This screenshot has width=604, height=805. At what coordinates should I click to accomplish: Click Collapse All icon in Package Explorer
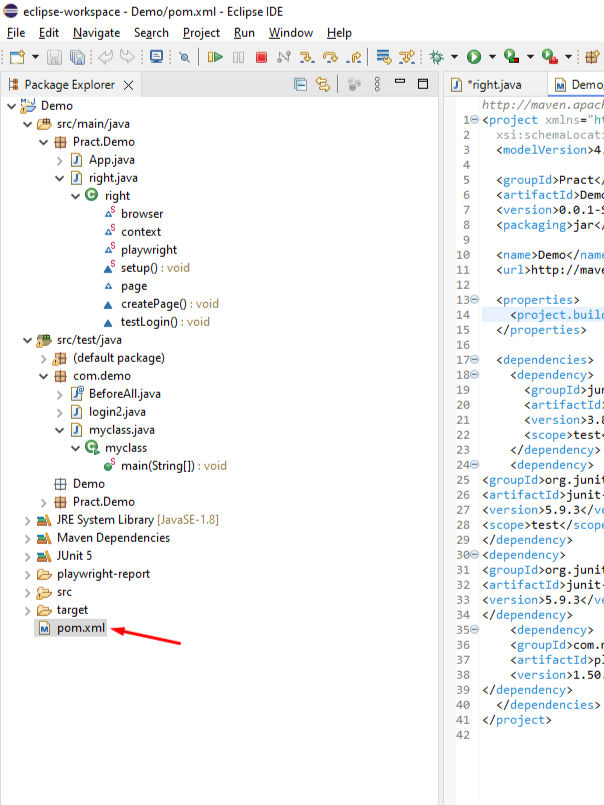pyautogui.click(x=300, y=84)
